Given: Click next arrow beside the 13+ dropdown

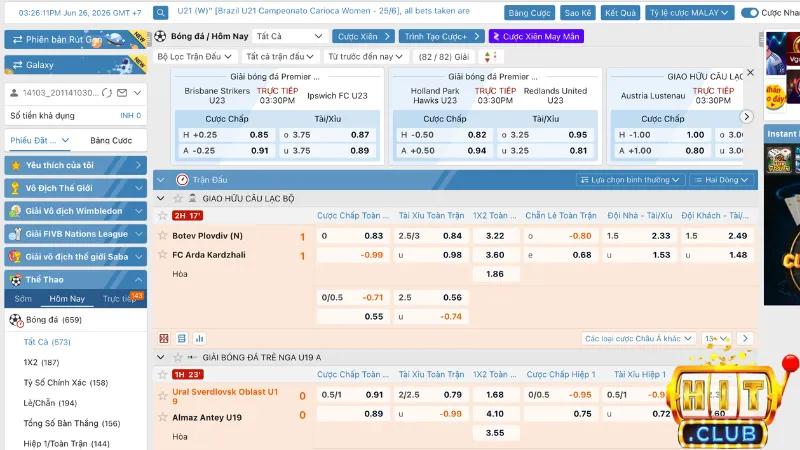Looking at the screenshot, I should [745, 338].
